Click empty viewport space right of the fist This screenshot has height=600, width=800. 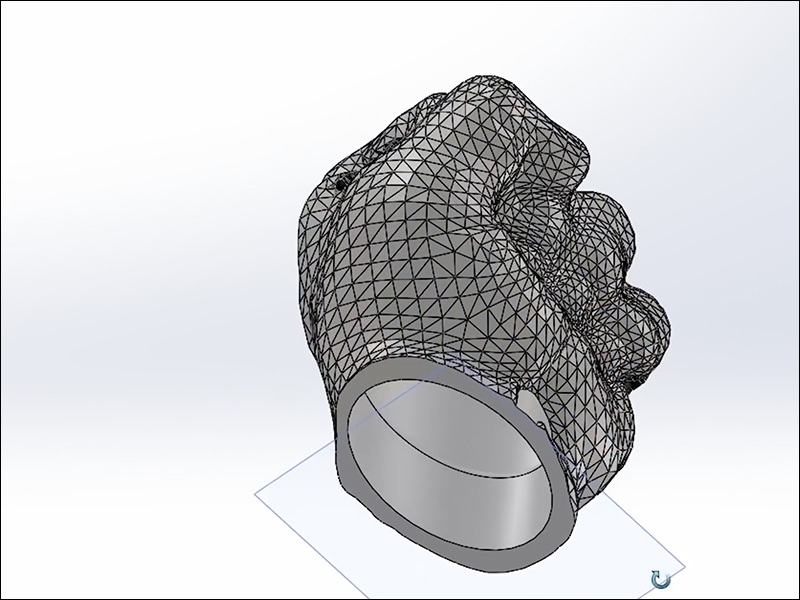coord(730,250)
